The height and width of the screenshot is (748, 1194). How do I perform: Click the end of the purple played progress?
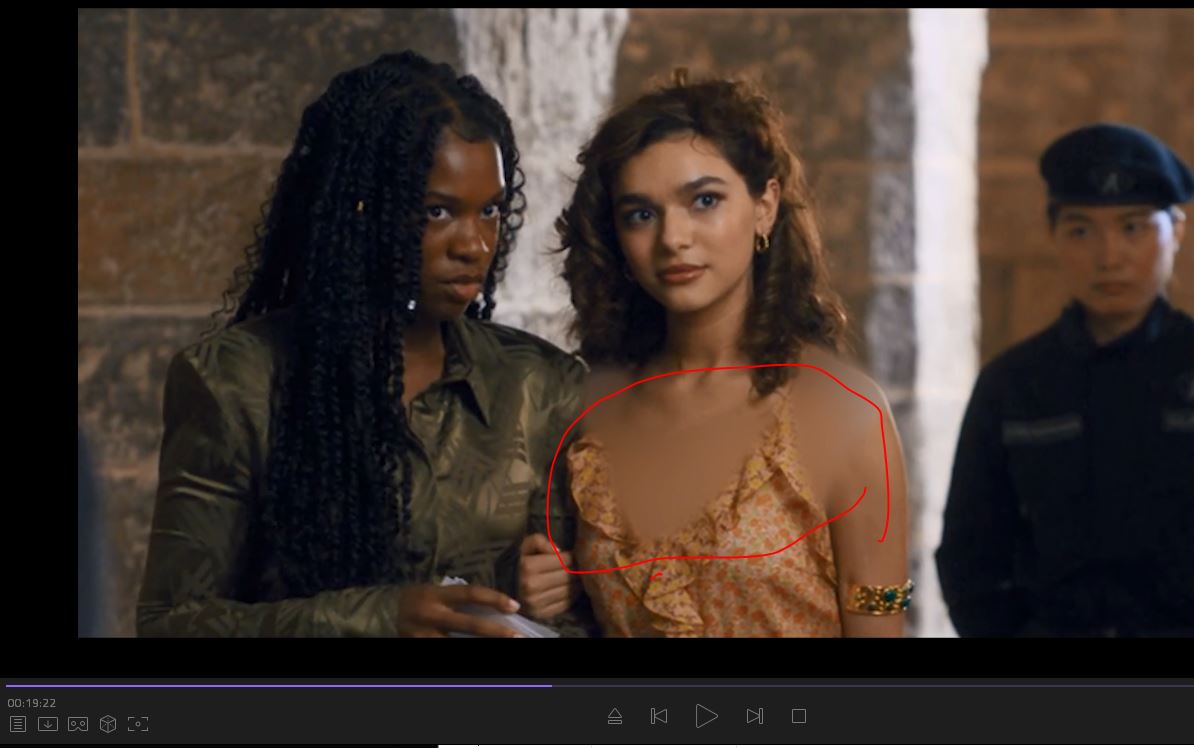[550, 686]
